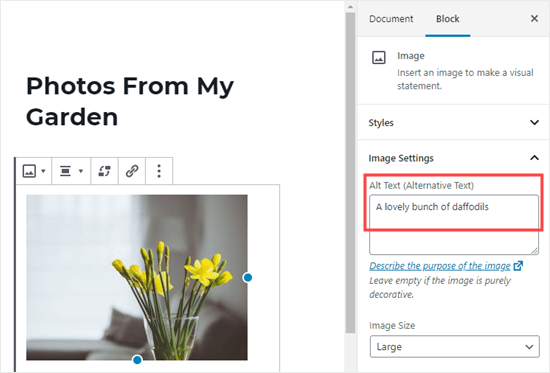Click the external link icon after describe link
This screenshot has height=373, width=550.
click(x=518, y=266)
